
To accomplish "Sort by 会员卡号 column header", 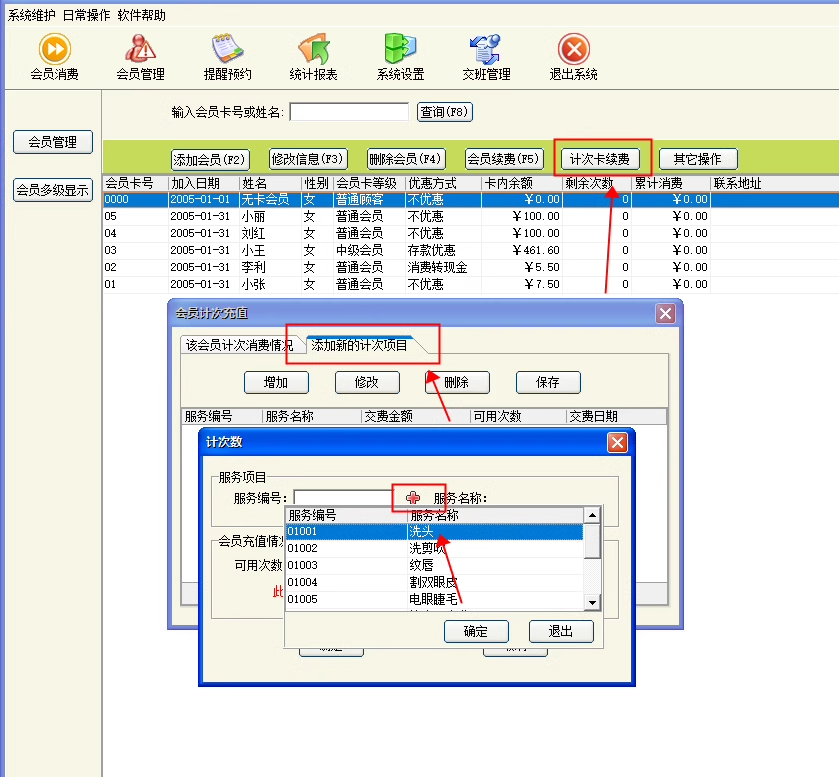I will coord(136,184).
